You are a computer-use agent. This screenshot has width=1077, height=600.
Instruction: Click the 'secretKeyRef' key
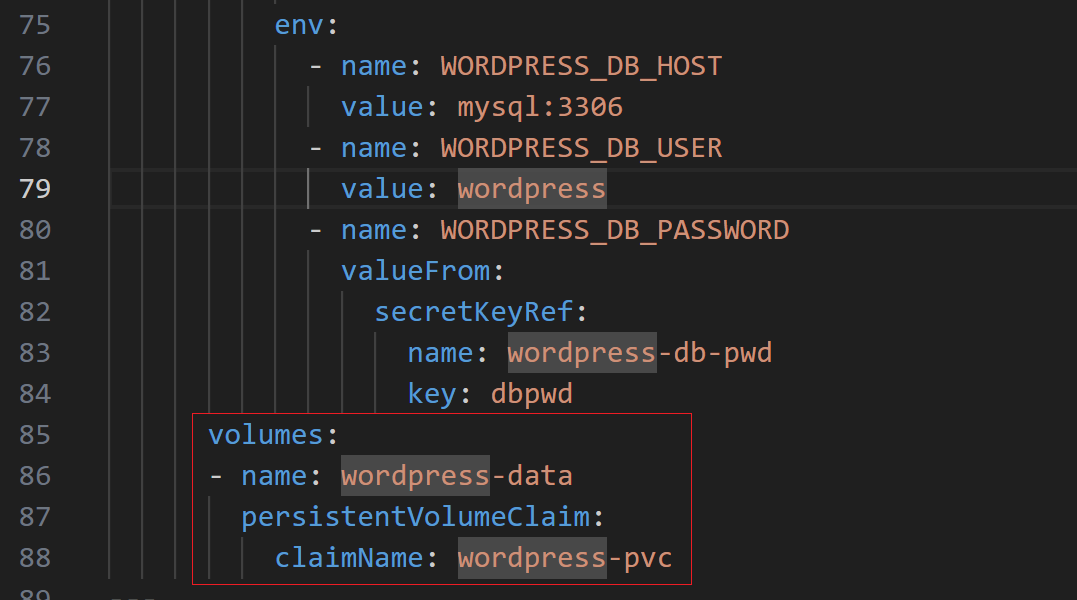coord(473,312)
